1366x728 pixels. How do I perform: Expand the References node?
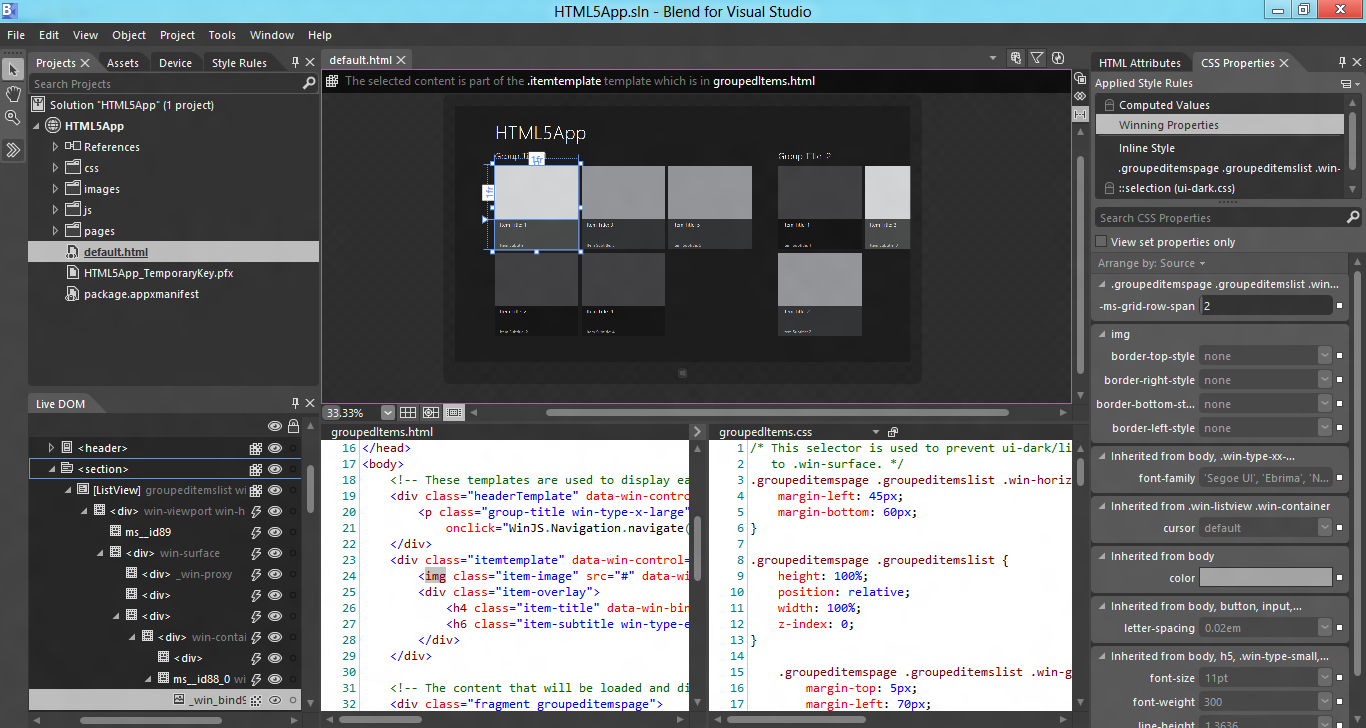tap(56, 147)
